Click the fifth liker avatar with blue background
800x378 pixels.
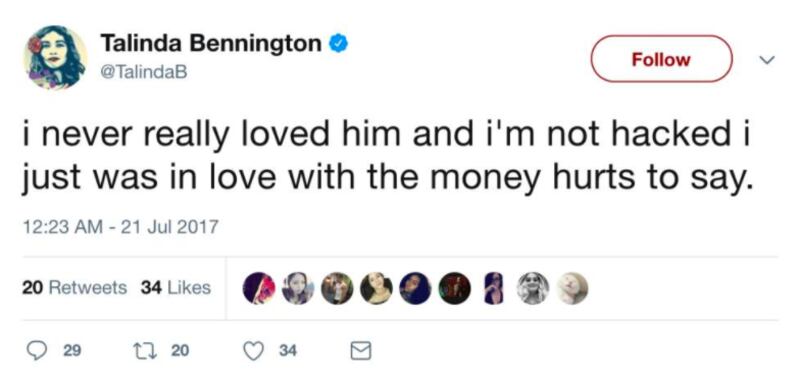pyautogui.click(x=415, y=288)
